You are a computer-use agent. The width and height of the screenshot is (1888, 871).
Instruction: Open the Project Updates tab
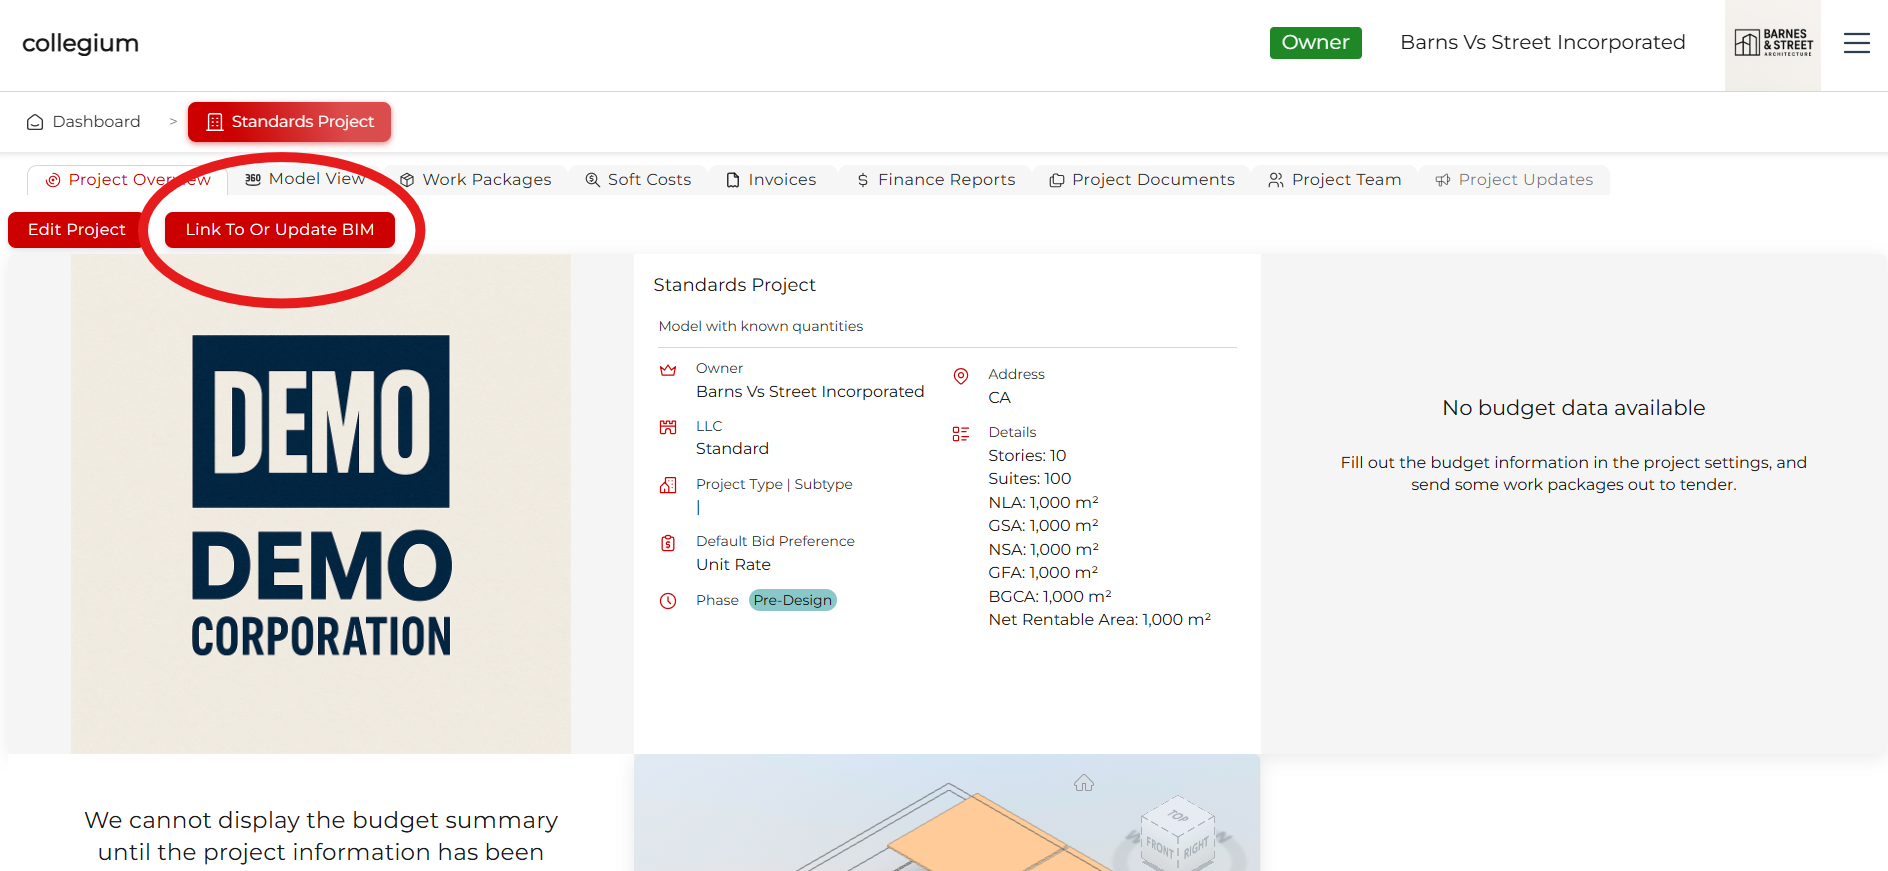click(1514, 180)
